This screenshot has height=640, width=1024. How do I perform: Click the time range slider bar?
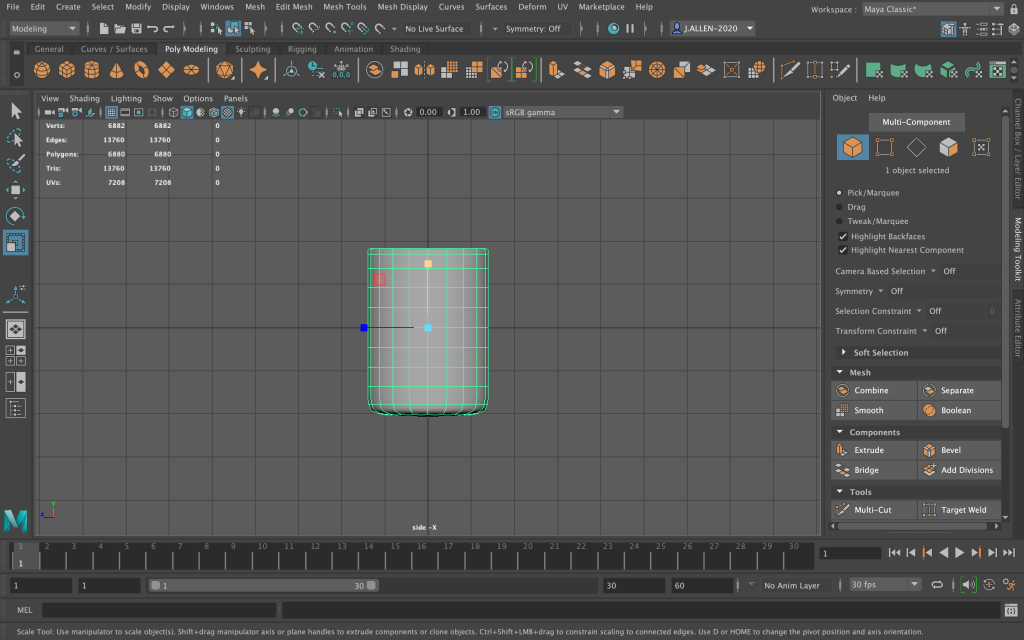(x=263, y=585)
